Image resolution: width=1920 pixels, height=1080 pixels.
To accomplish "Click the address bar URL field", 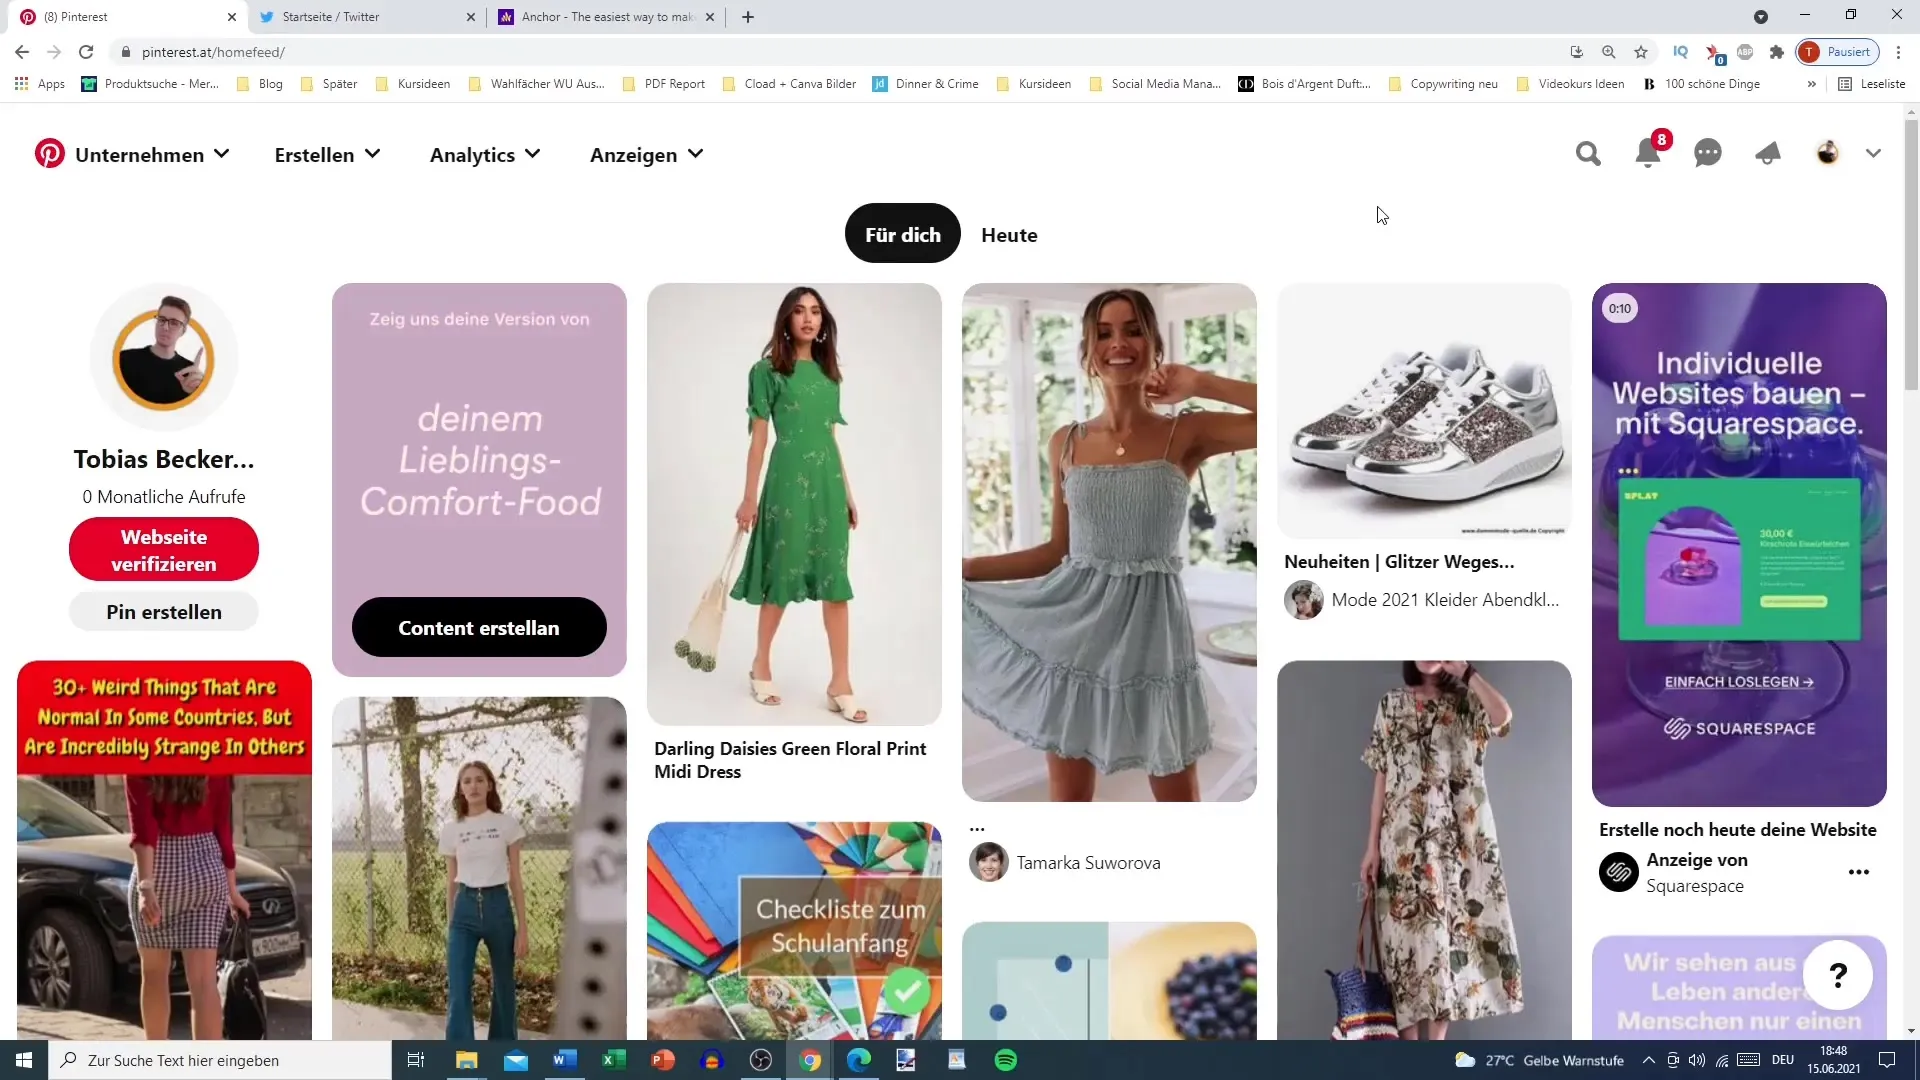I will pos(212,51).
